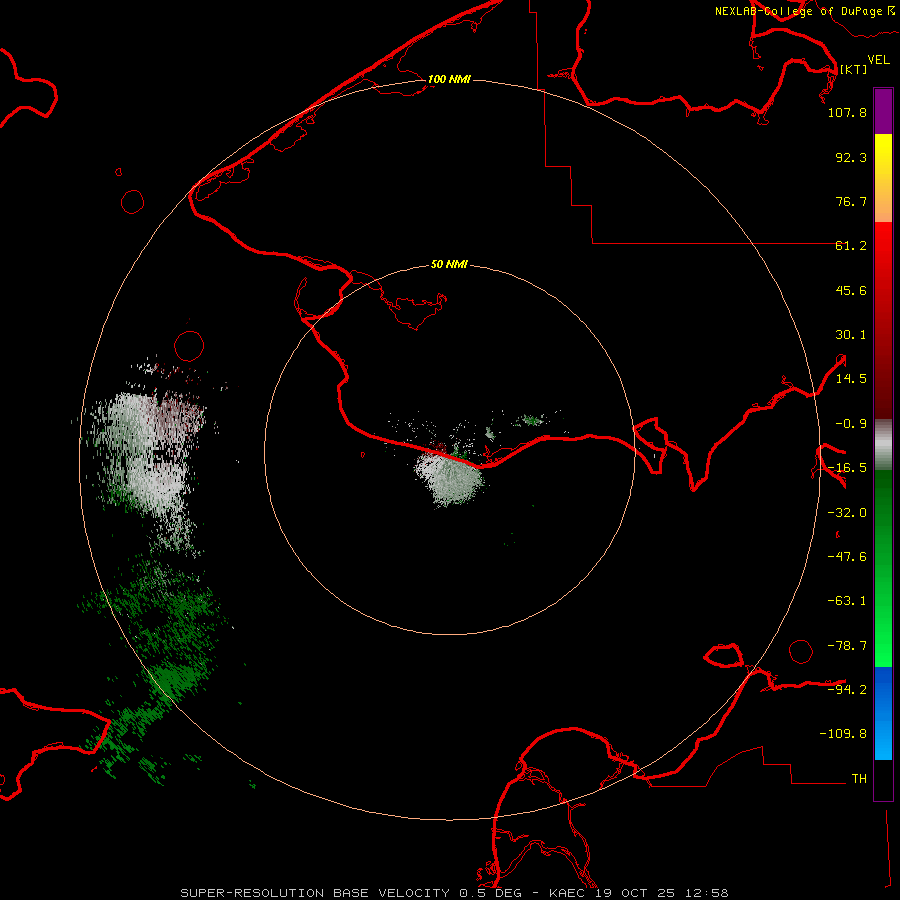Click the gray velocity echo at the radar center

(x=451, y=479)
